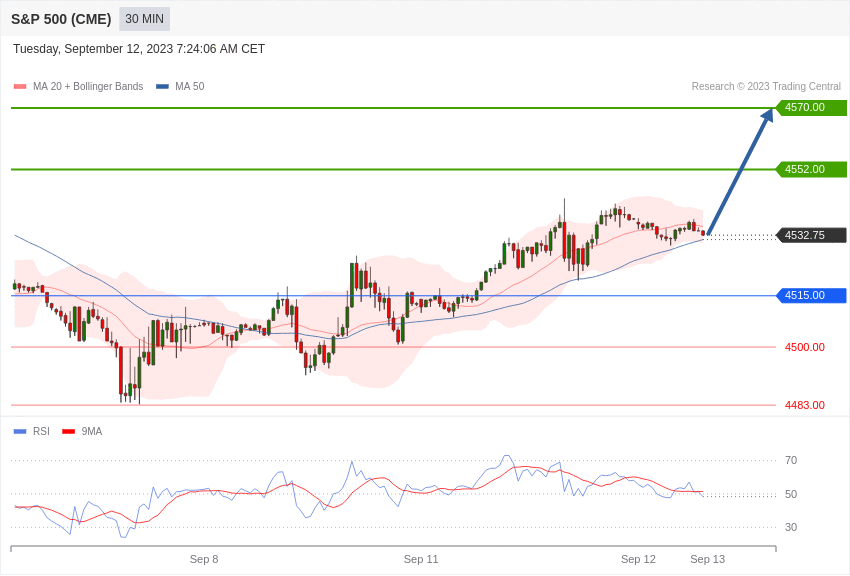Select the Sep 8 date axis label
The width and height of the screenshot is (850, 576).
tap(204, 559)
